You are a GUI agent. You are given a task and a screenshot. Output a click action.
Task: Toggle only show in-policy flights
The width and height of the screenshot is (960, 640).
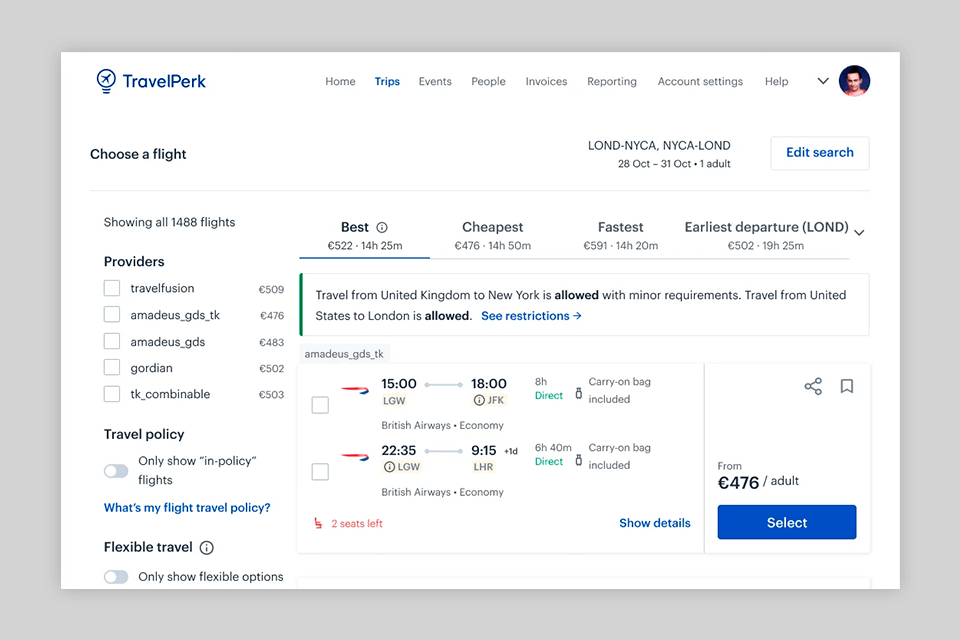(x=116, y=471)
